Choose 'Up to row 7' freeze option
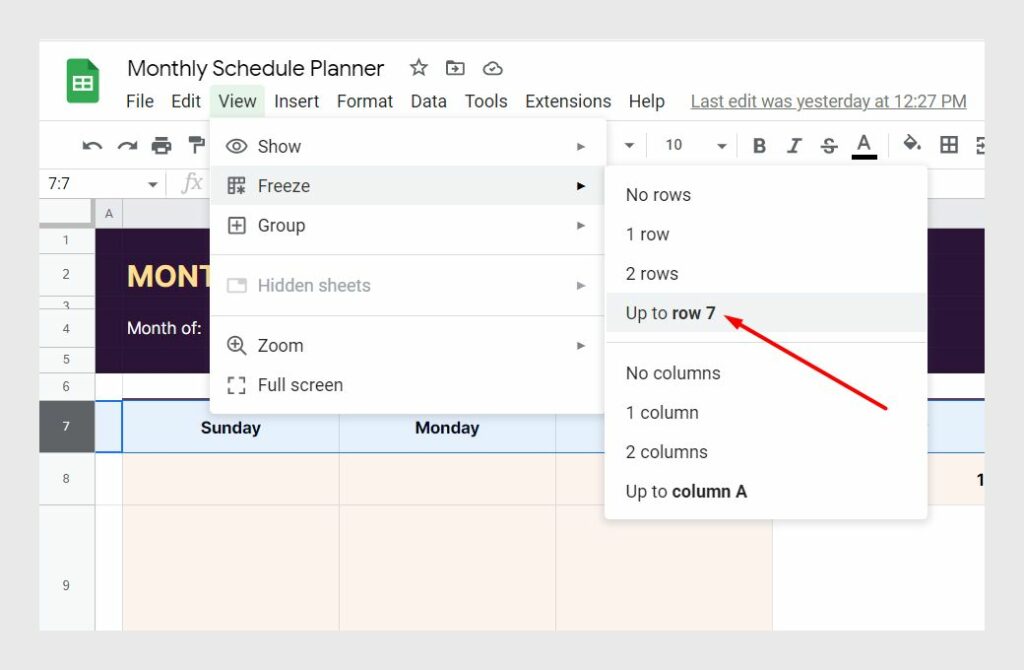This screenshot has width=1024, height=670. (x=671, y=313)
